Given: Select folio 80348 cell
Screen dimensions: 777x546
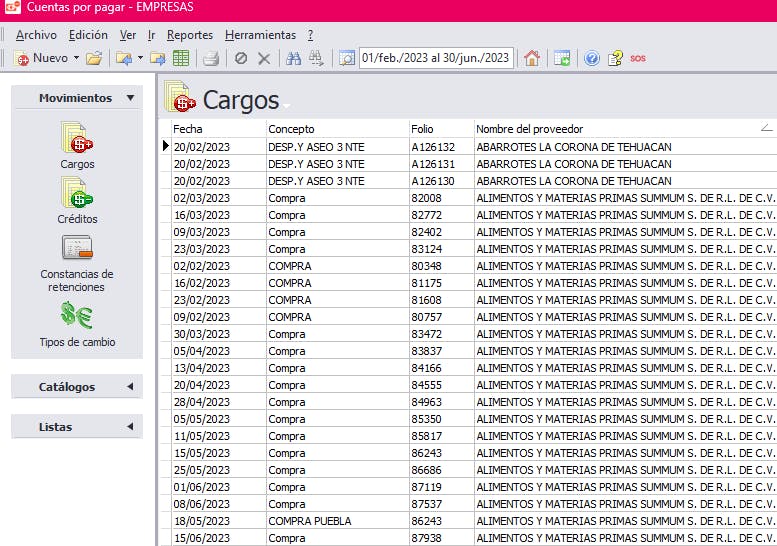Looking at the screenshot, I should click(x=442, y=266).
